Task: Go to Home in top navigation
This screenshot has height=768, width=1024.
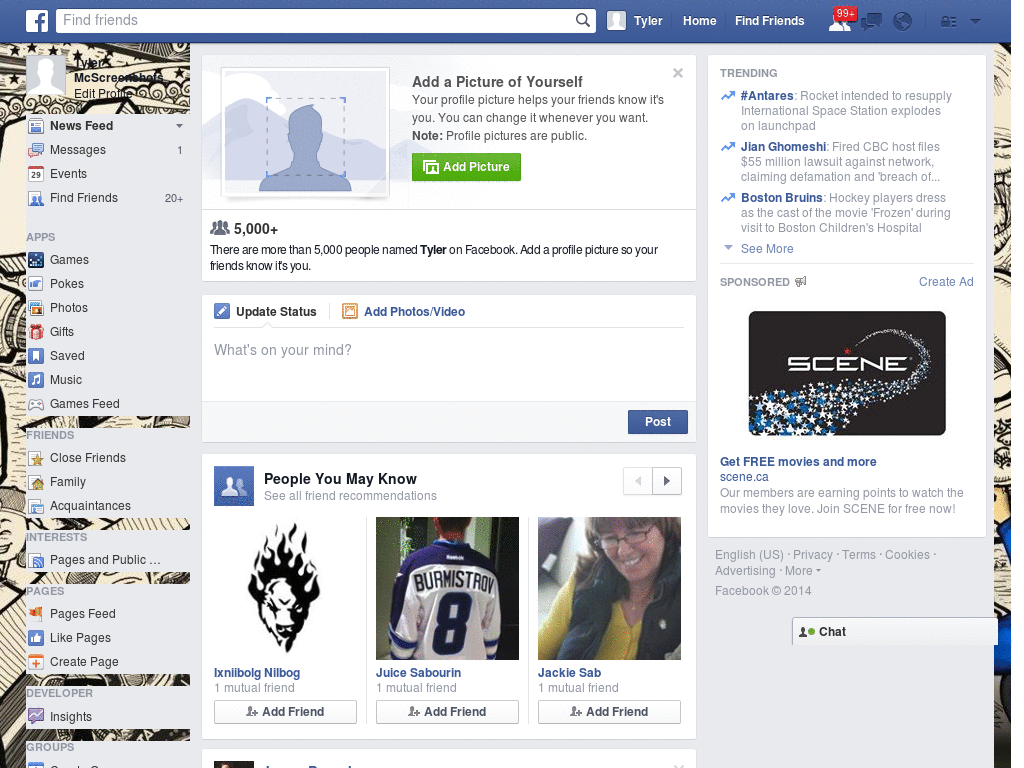Action: (x=699, y=21)
